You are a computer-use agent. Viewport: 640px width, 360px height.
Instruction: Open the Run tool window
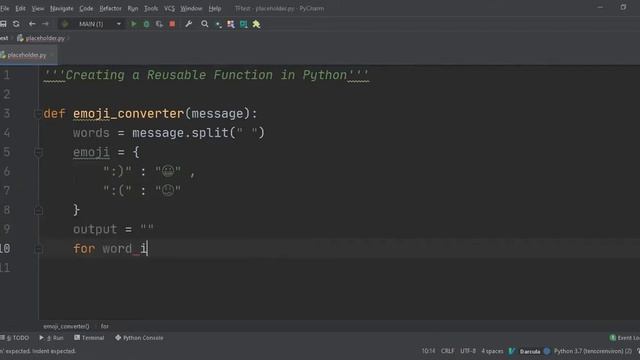pos(51,338)
